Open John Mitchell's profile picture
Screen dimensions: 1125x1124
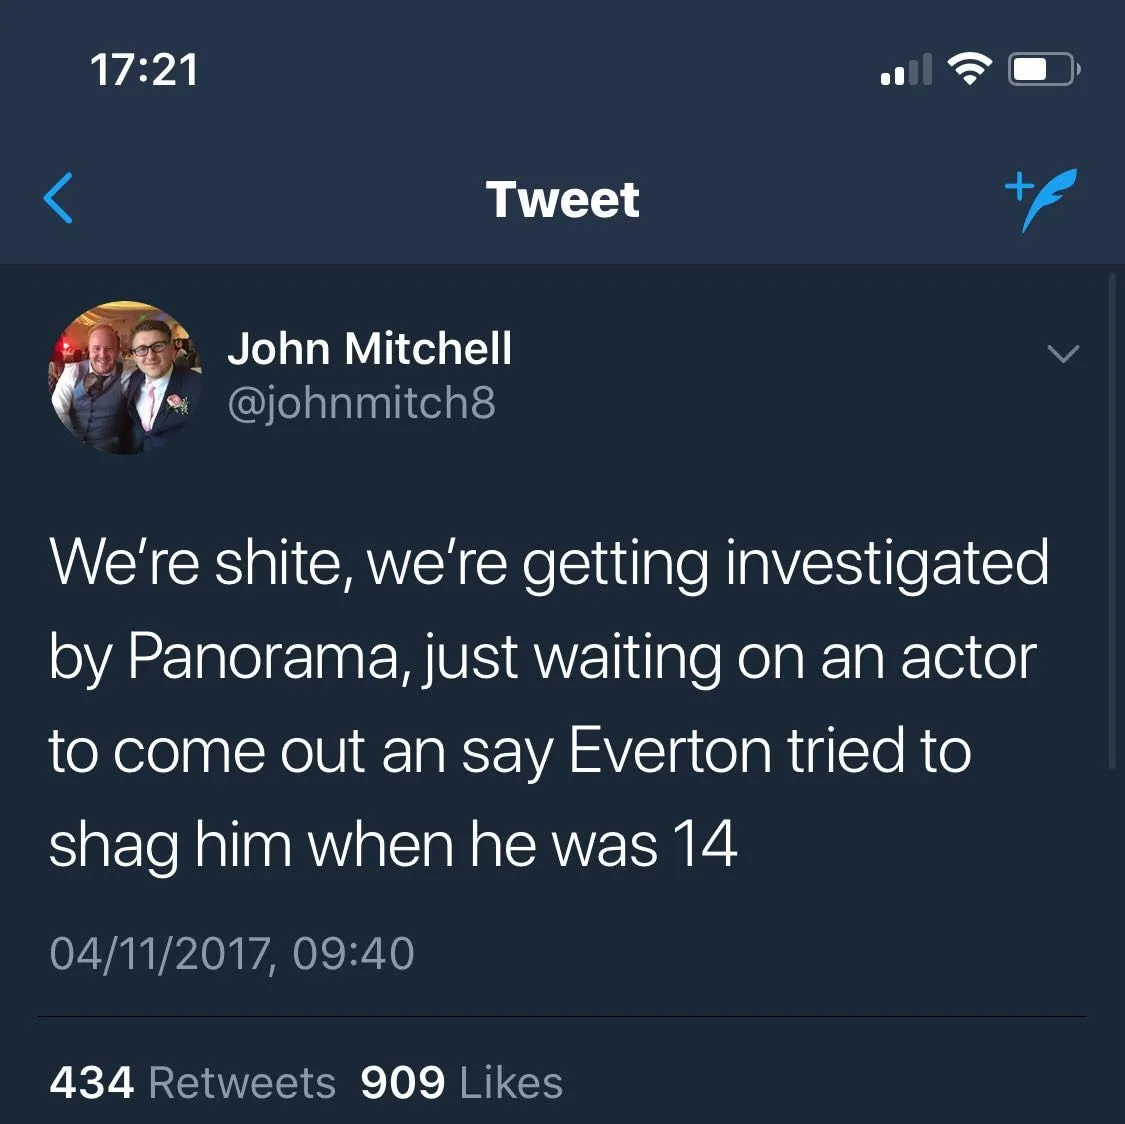[x=126, y=377]
